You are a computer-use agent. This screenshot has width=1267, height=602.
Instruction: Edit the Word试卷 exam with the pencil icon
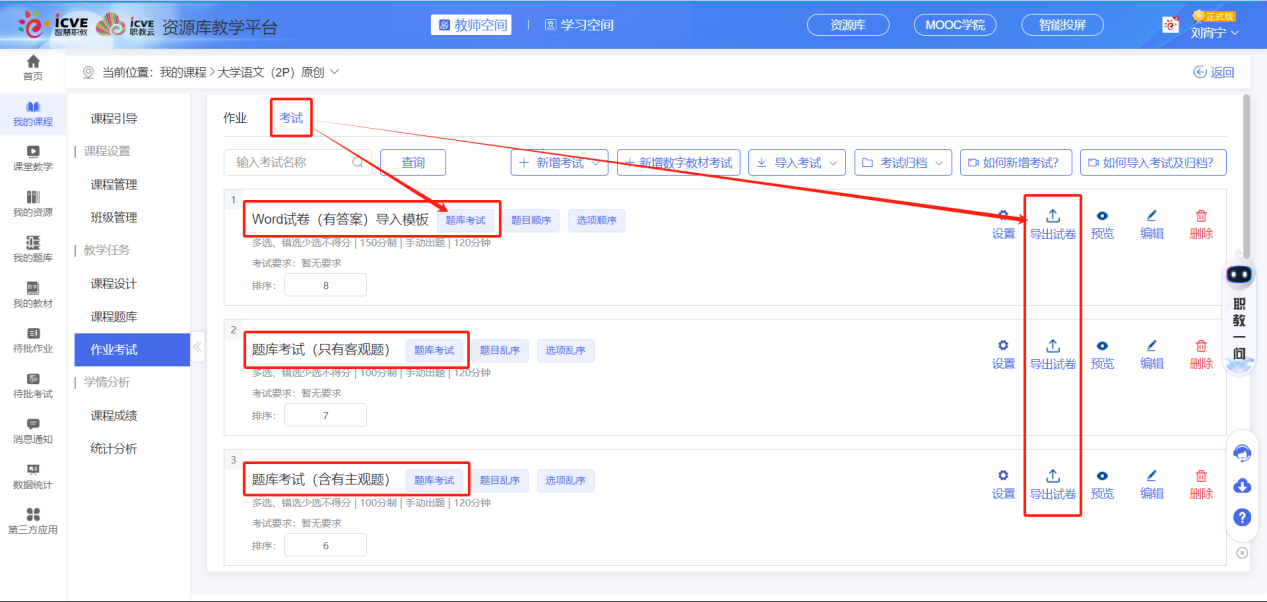1151,216
